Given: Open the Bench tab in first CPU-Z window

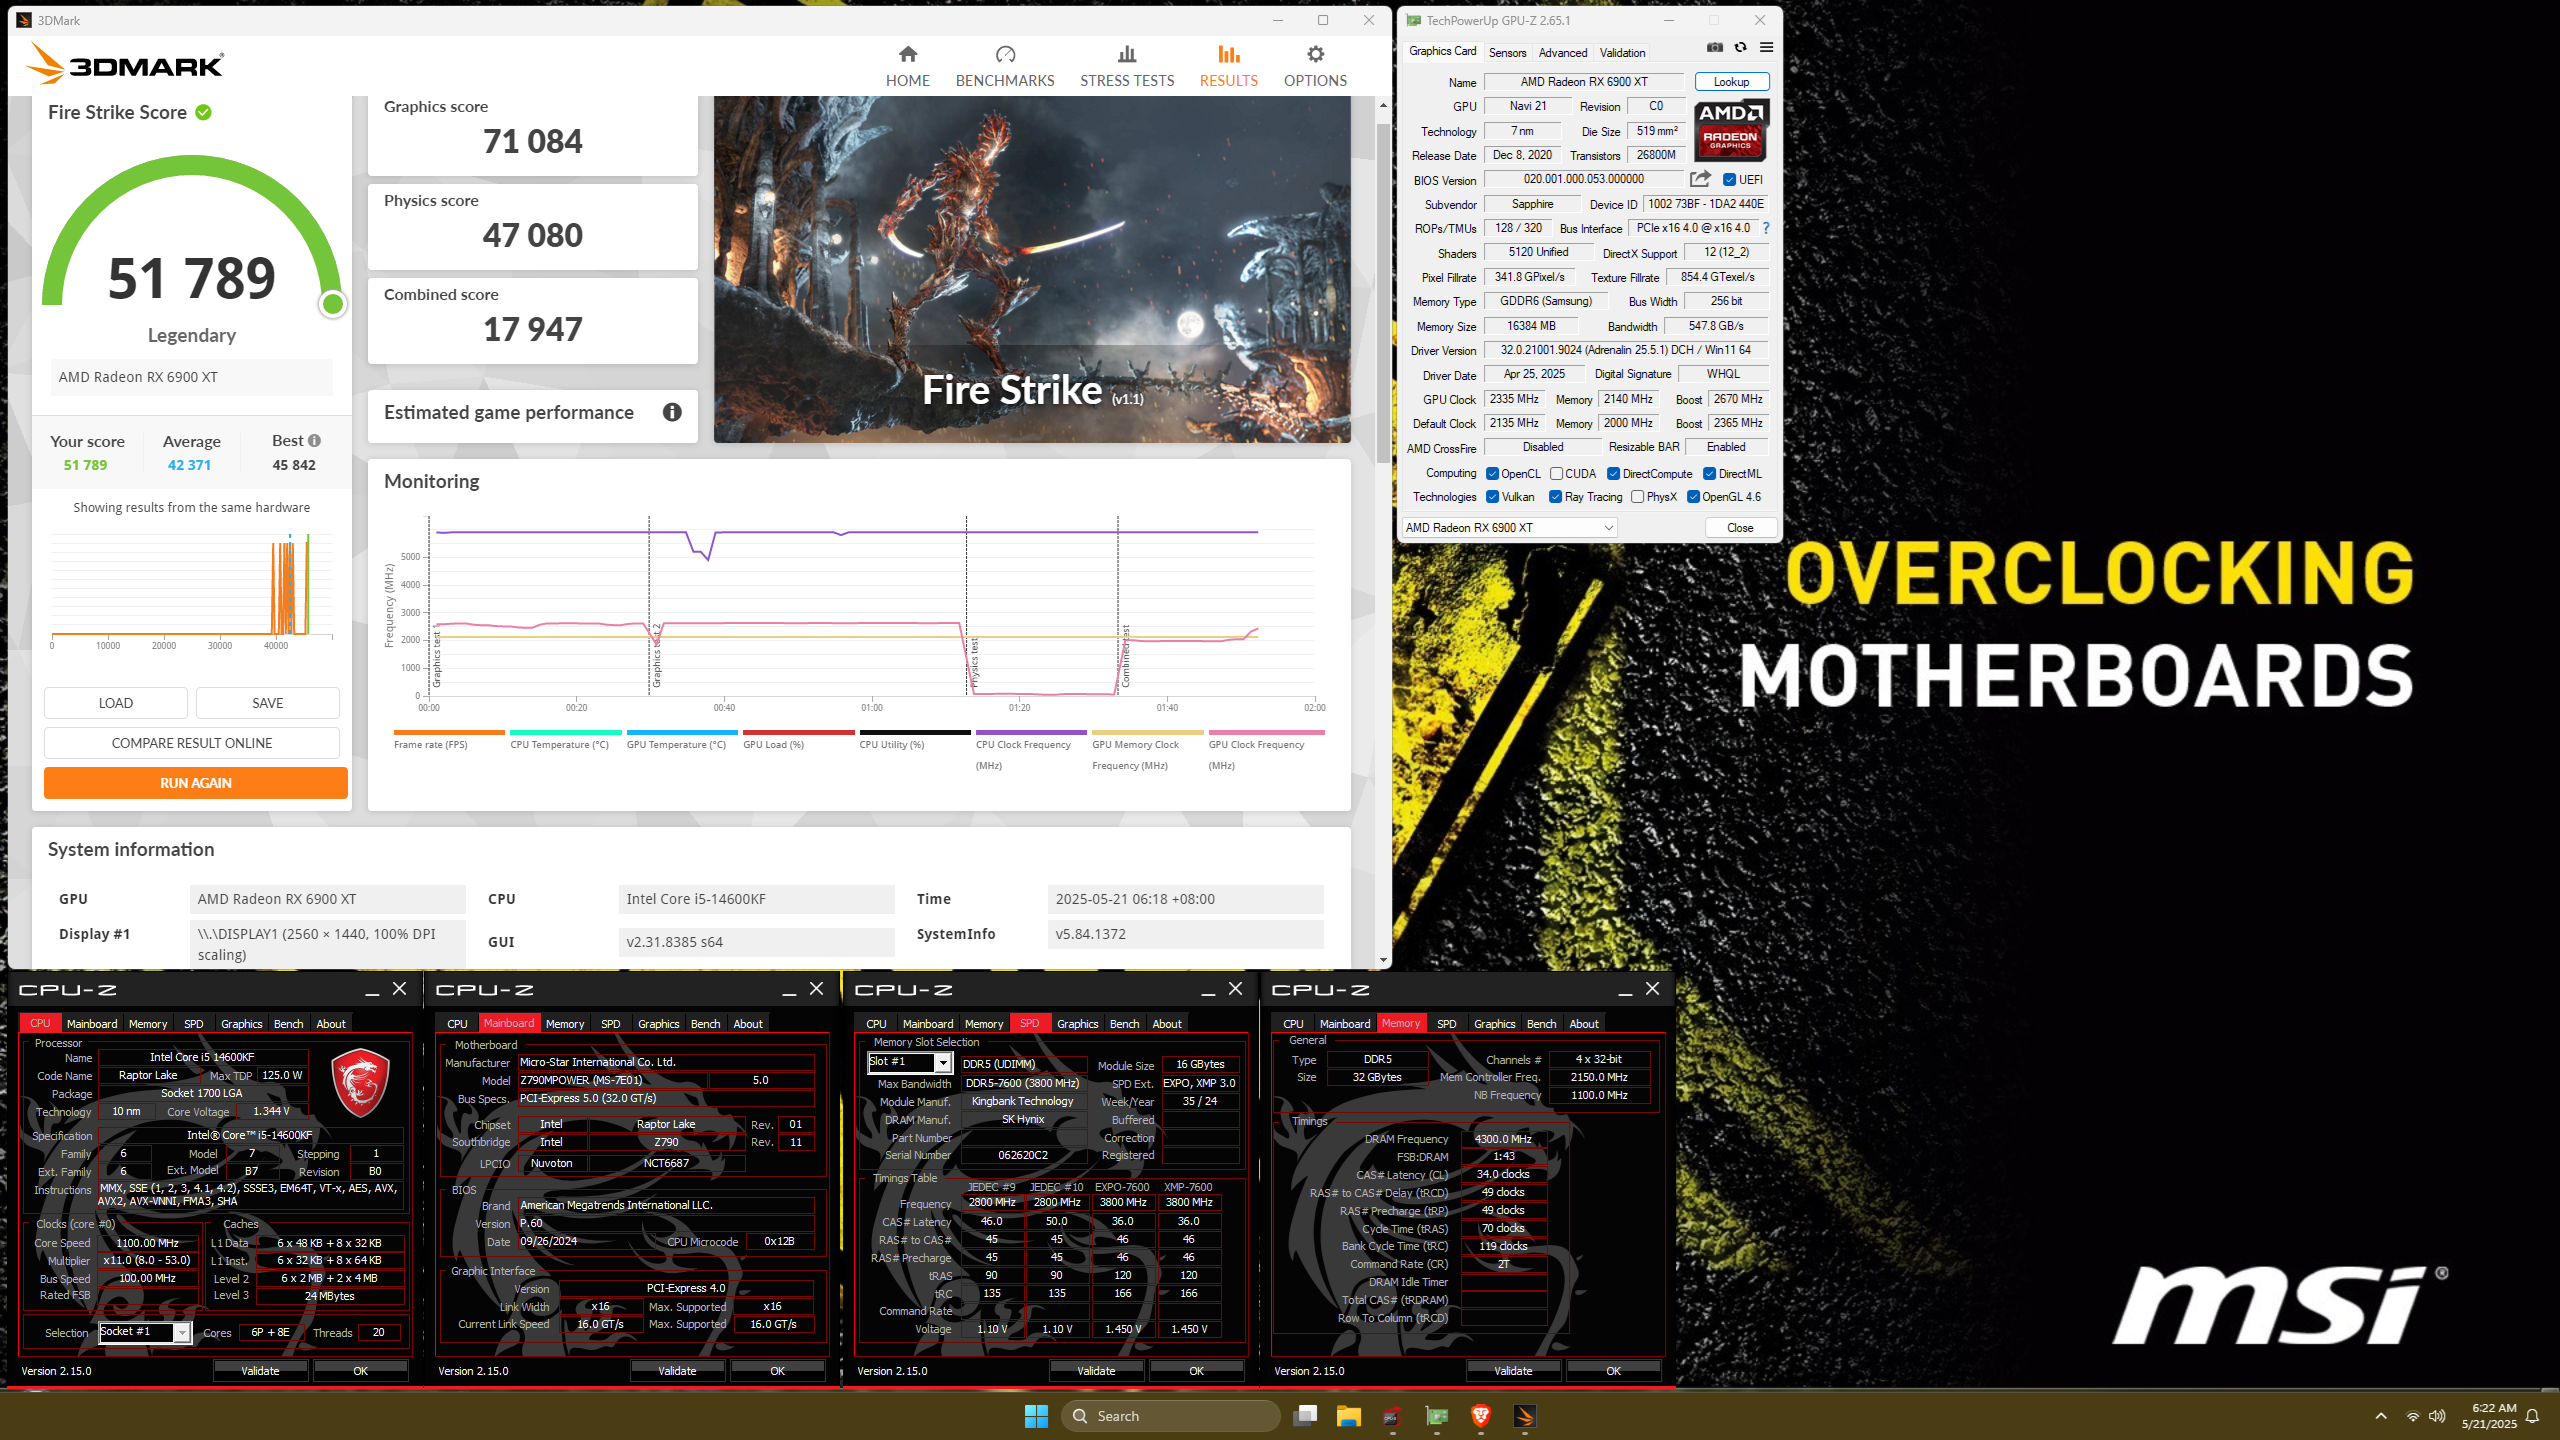Looking at the screenshot, I should tap(288, 1024).
